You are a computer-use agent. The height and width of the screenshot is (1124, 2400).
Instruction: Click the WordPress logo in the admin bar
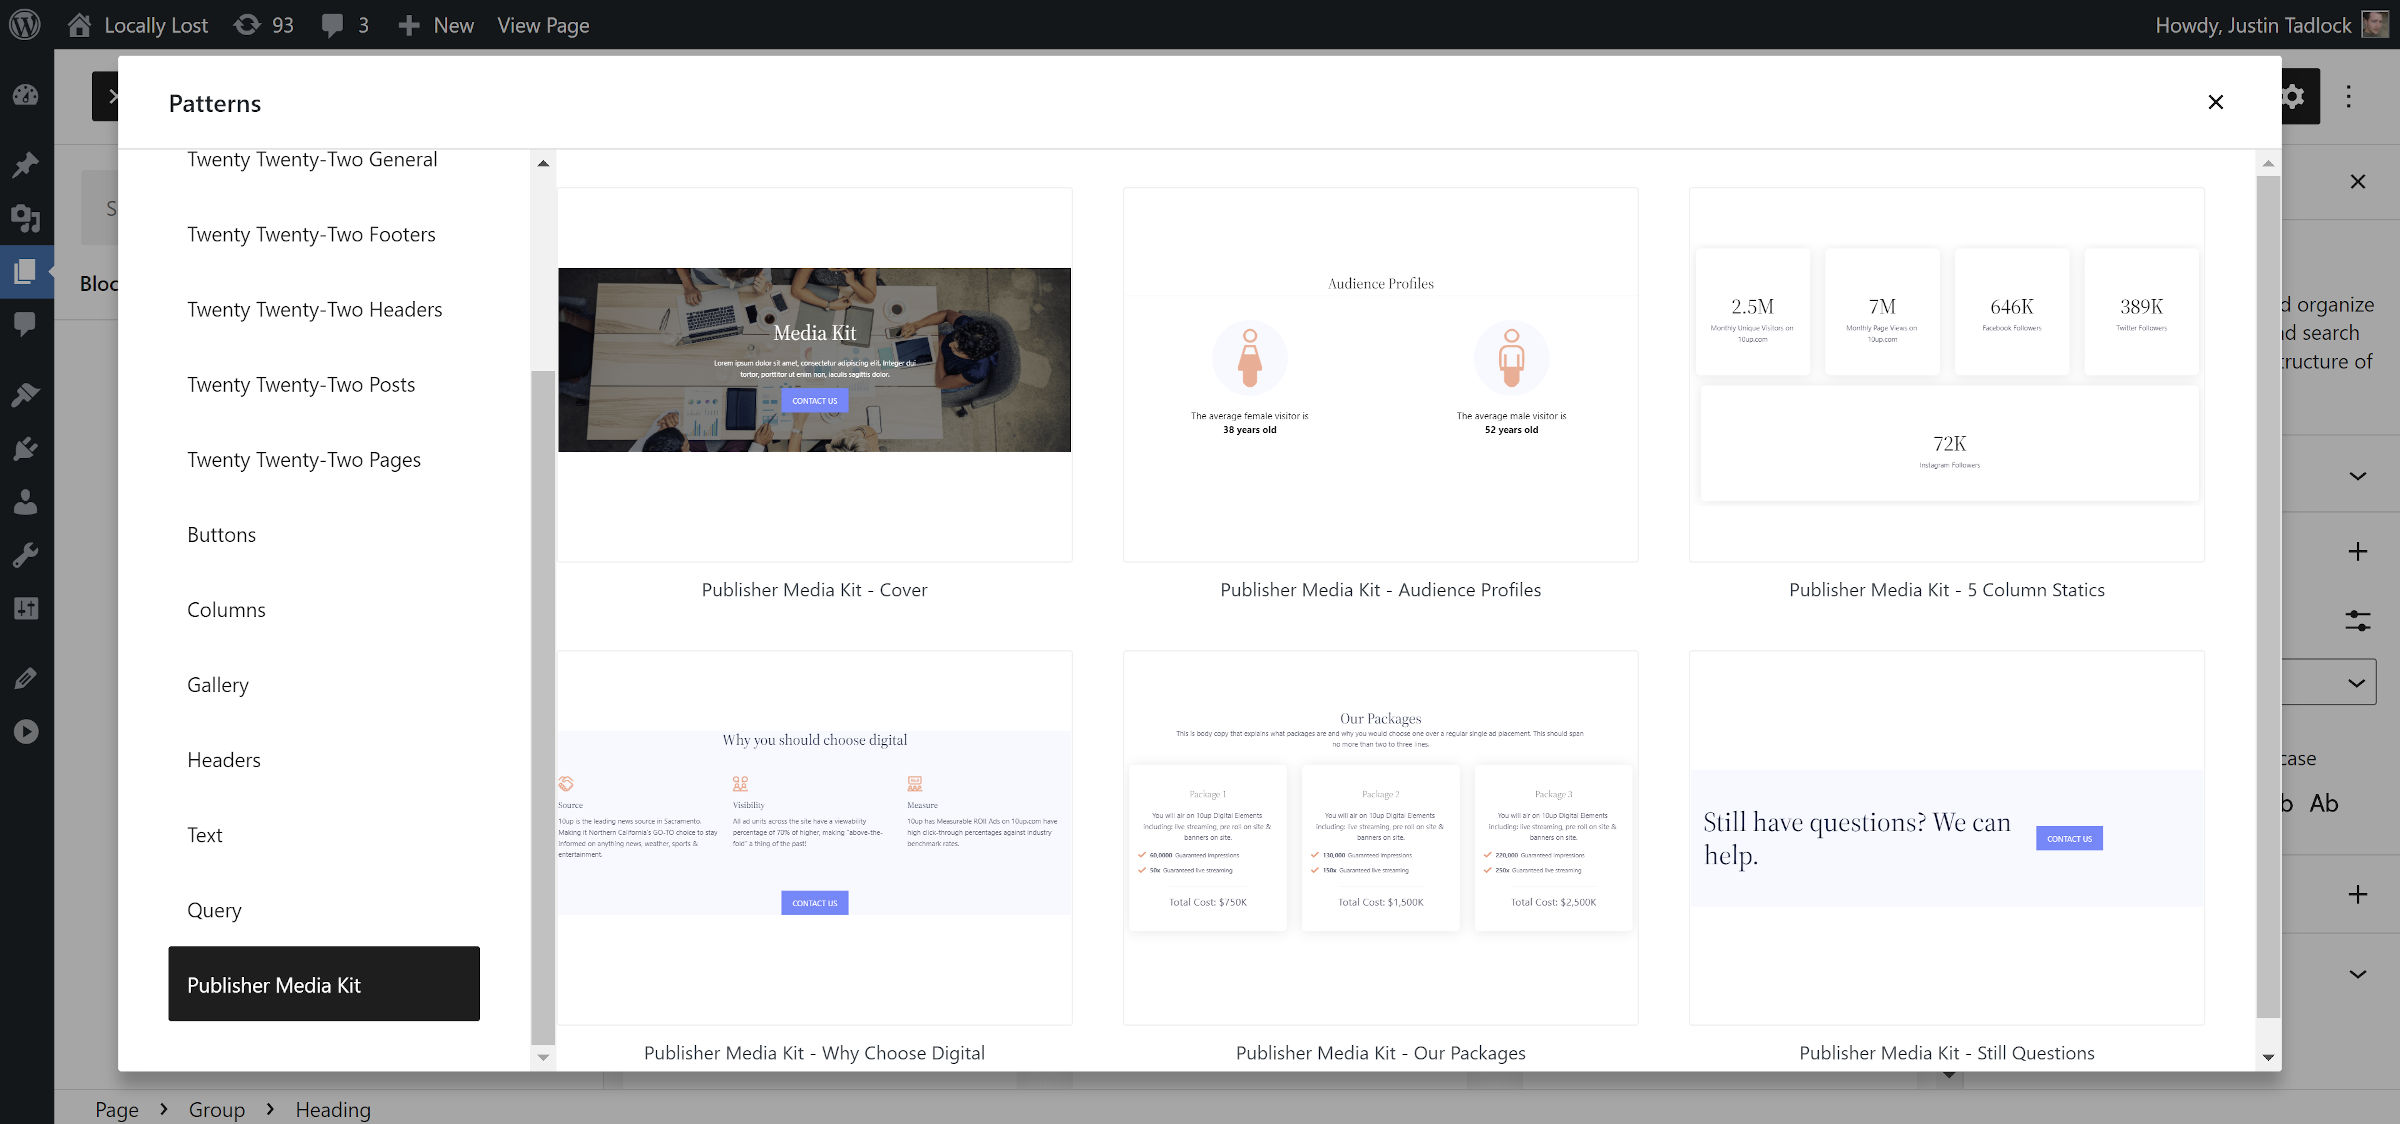tap(25, 24)
